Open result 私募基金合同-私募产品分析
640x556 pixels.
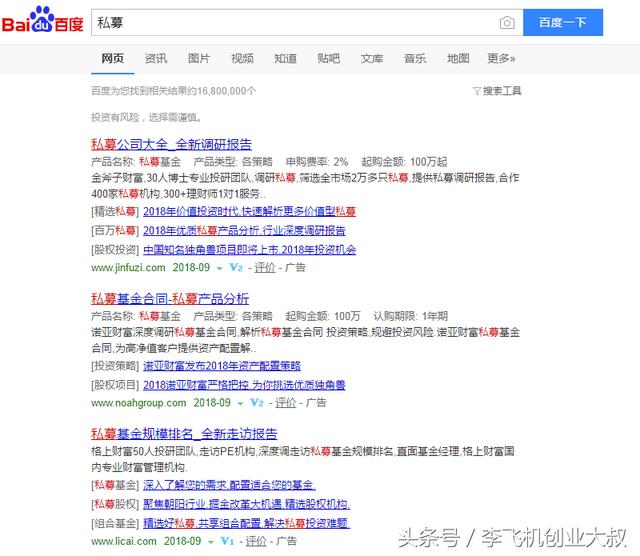[170, 299]
